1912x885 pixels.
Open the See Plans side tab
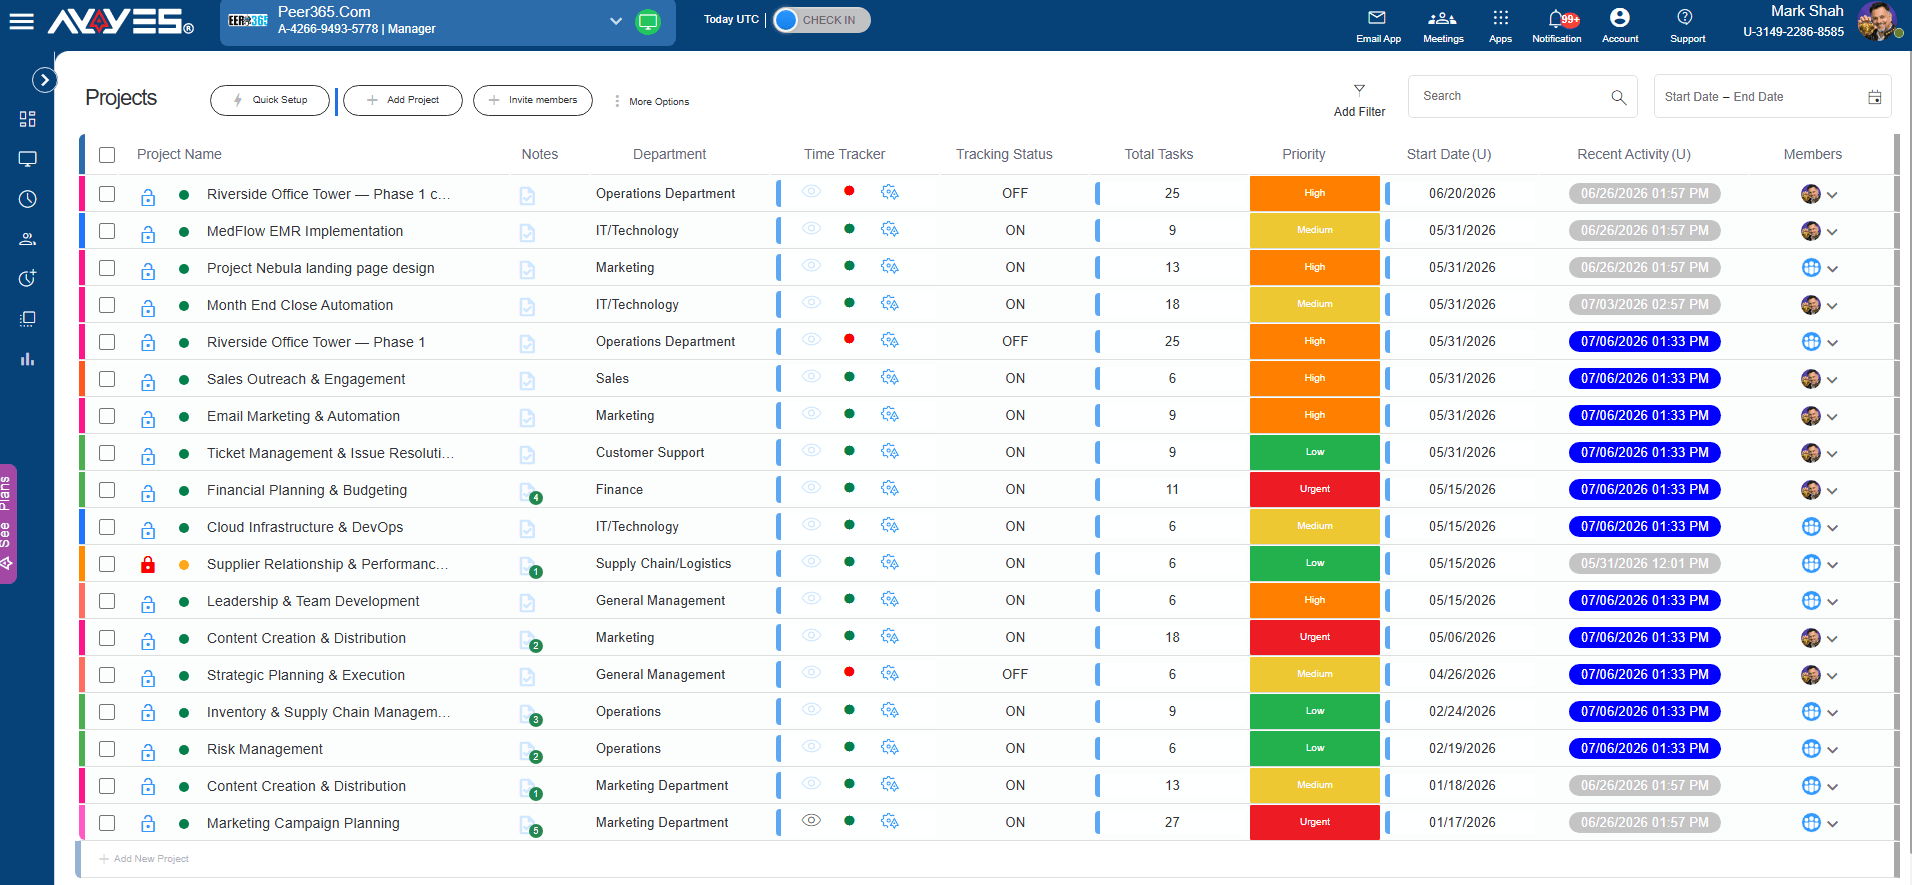[7, 523]
